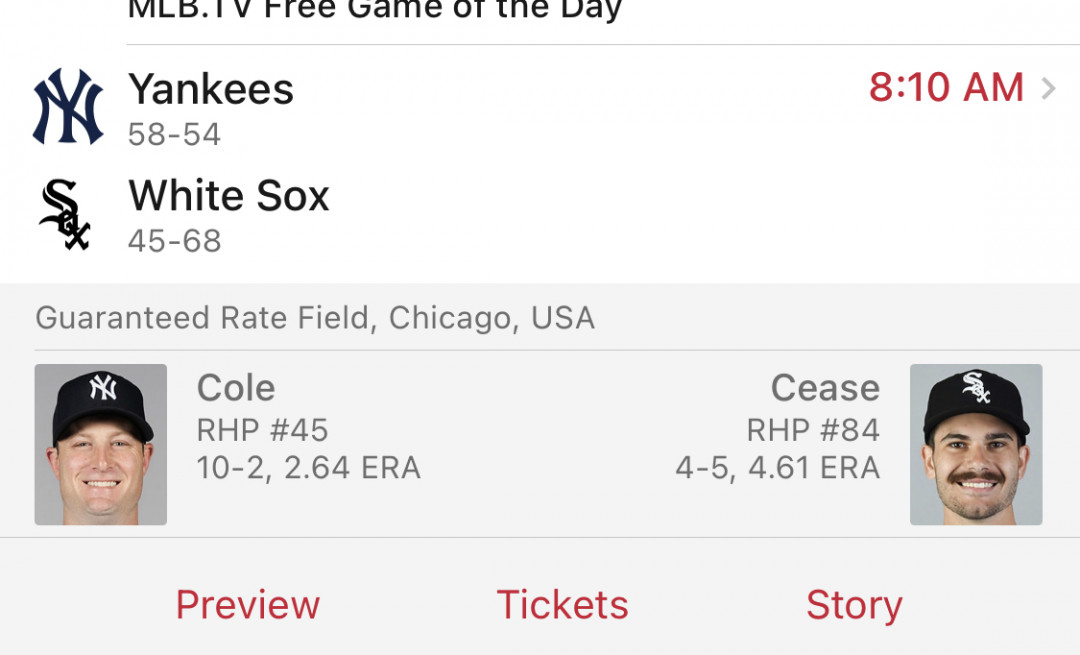This screenshot has height=655, width=1080.
Task: Open the Story link
Action: pyautogui.click(x=854, y=606)
